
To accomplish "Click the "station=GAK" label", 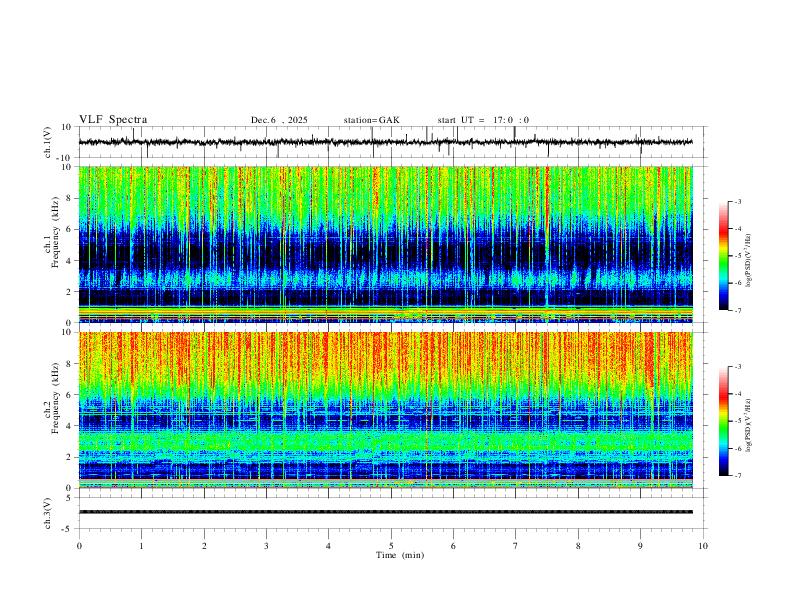I will pos(371,120).
